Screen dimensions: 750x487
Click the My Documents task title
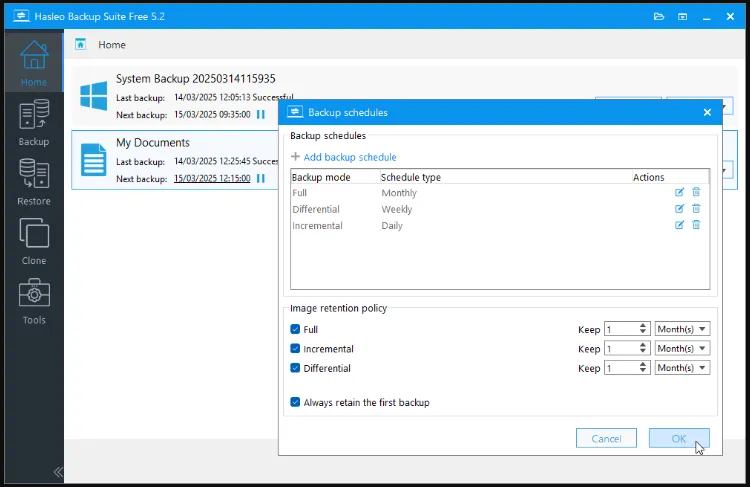[153, 143]
